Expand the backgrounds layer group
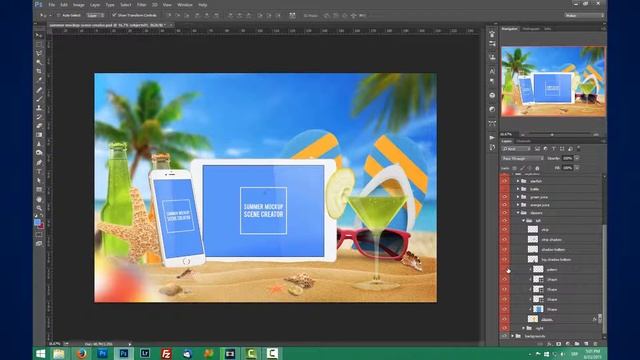 tap(513, 336)
